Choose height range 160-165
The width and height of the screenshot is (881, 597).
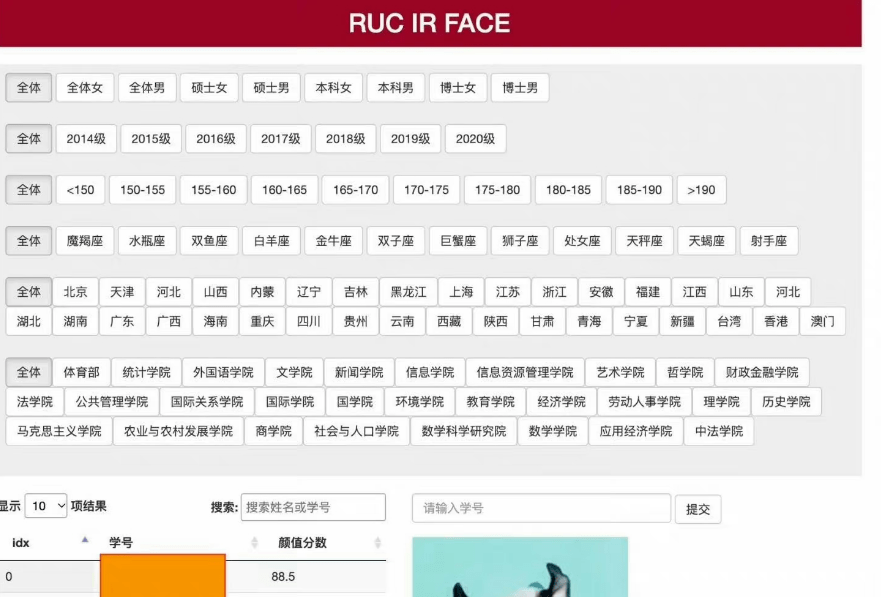284,190
